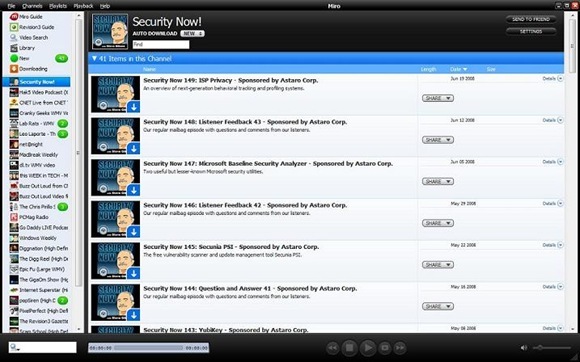Download Security Now 146 episode
The height and width of the screenshot is (362, 580).
pos(134,232)
